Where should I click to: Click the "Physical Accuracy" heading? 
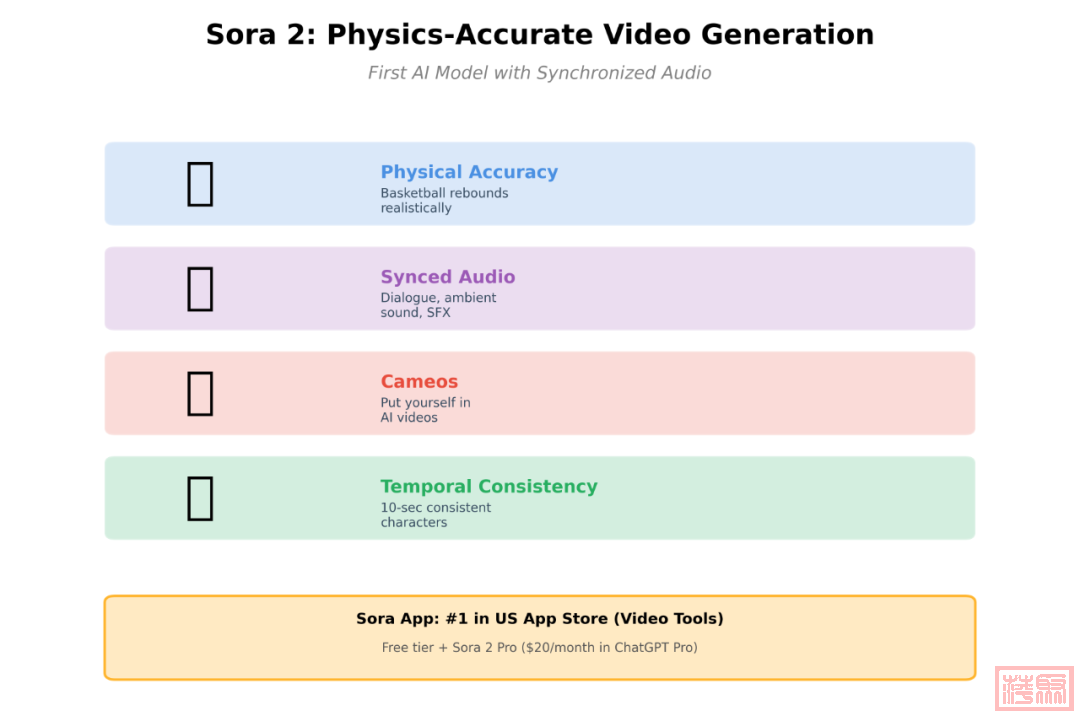(x=469, y=172)
